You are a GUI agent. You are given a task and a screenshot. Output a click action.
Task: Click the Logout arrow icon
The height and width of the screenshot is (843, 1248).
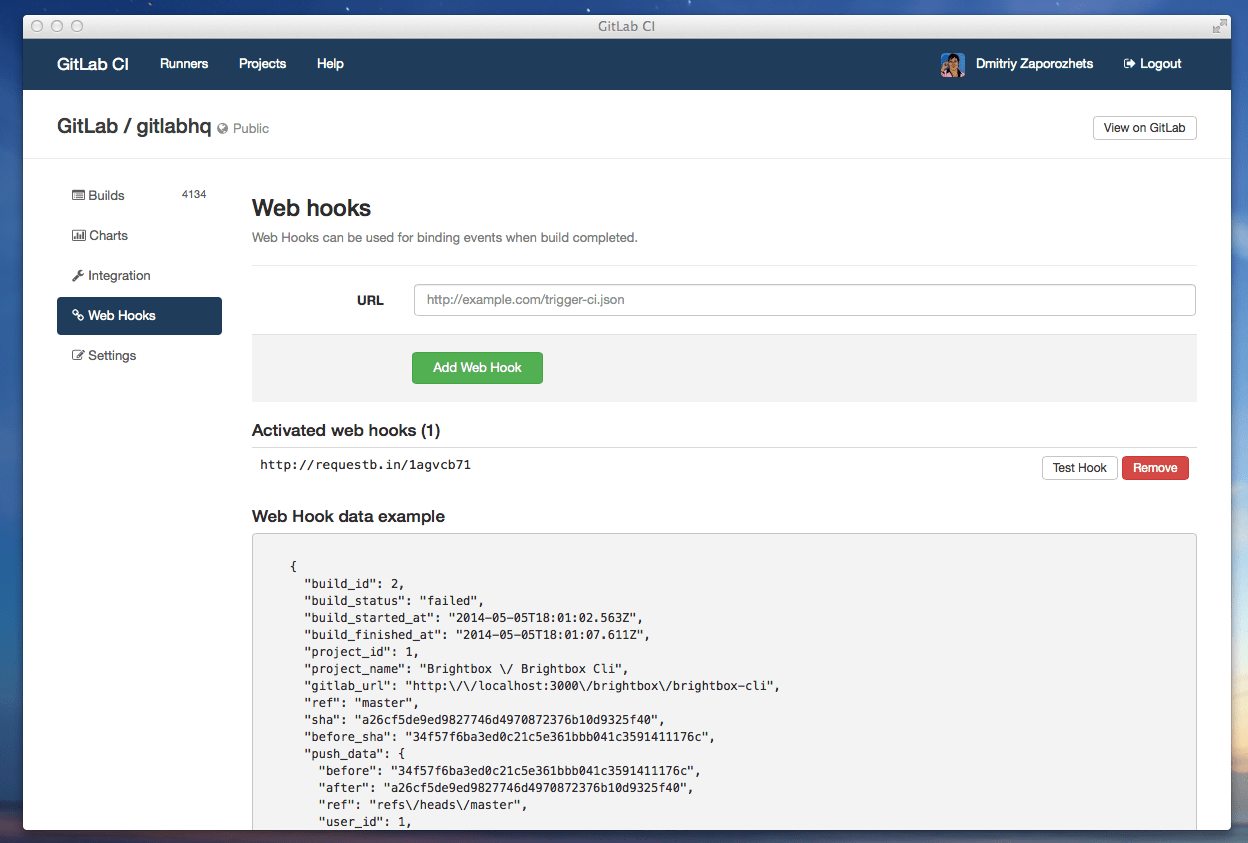[1130, 64]
